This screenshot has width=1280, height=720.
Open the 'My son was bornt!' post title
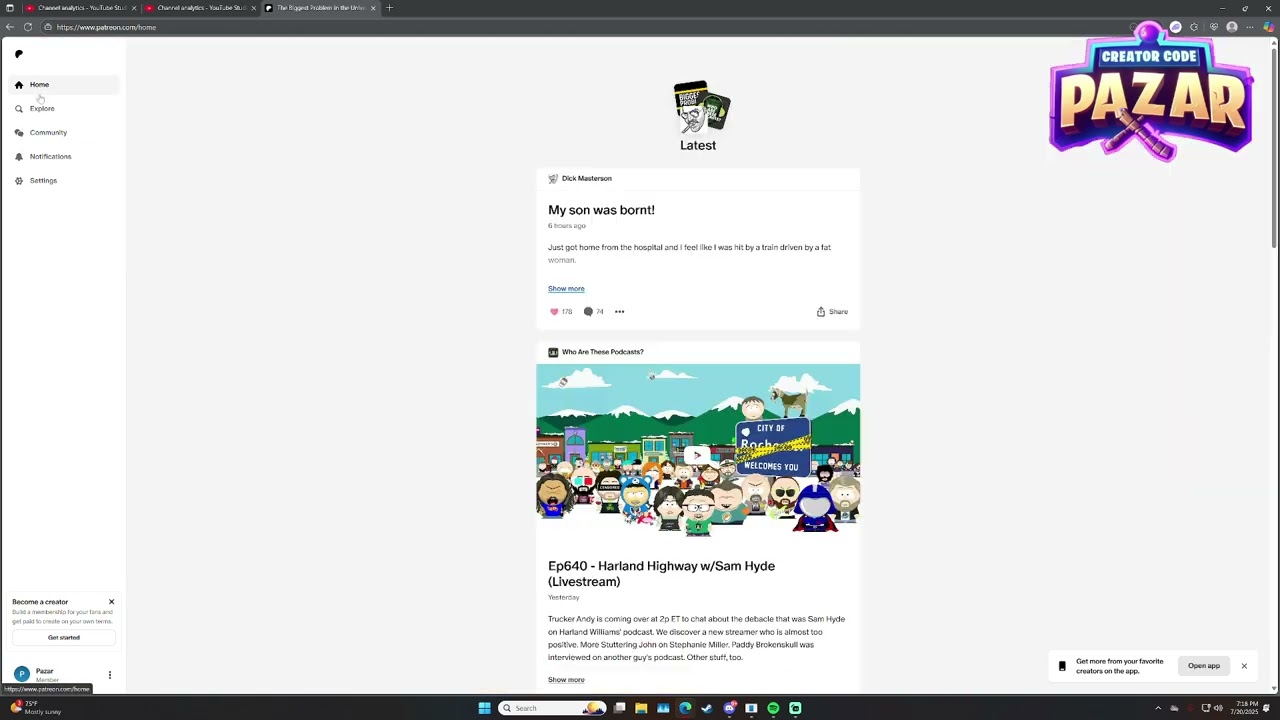601,210
